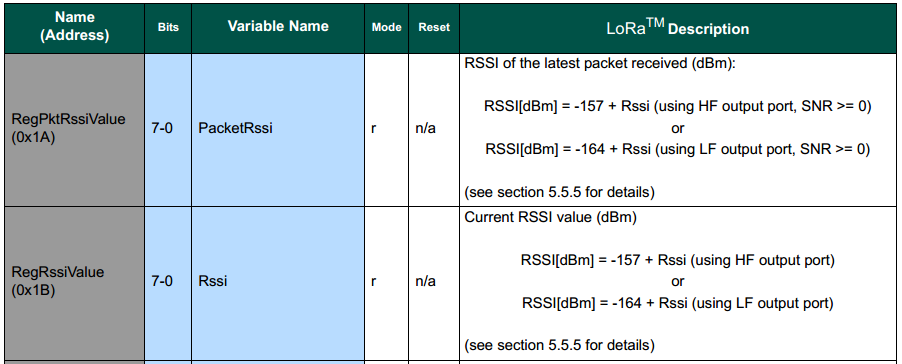Click 'Current RSSI value (dBm)' text
This screenshot has width=902, height=364.
(x=551, y=218)
